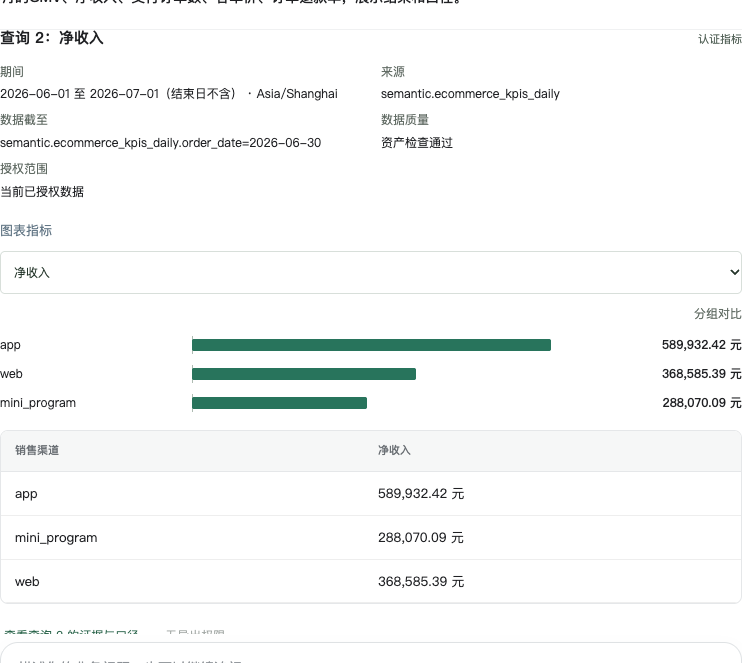The width and height of the screenshot is (742, 663).
Task: Select the app cell in the table
Action: point(26,494)
